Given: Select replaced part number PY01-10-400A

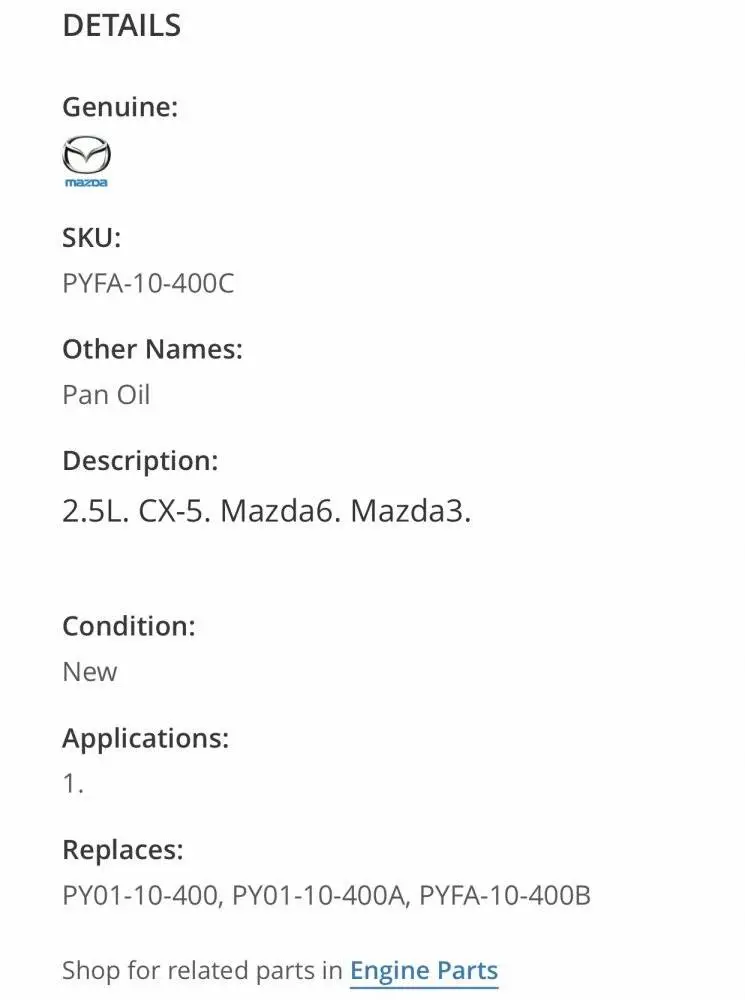Looking at the screenshot, I should [318, 896].
